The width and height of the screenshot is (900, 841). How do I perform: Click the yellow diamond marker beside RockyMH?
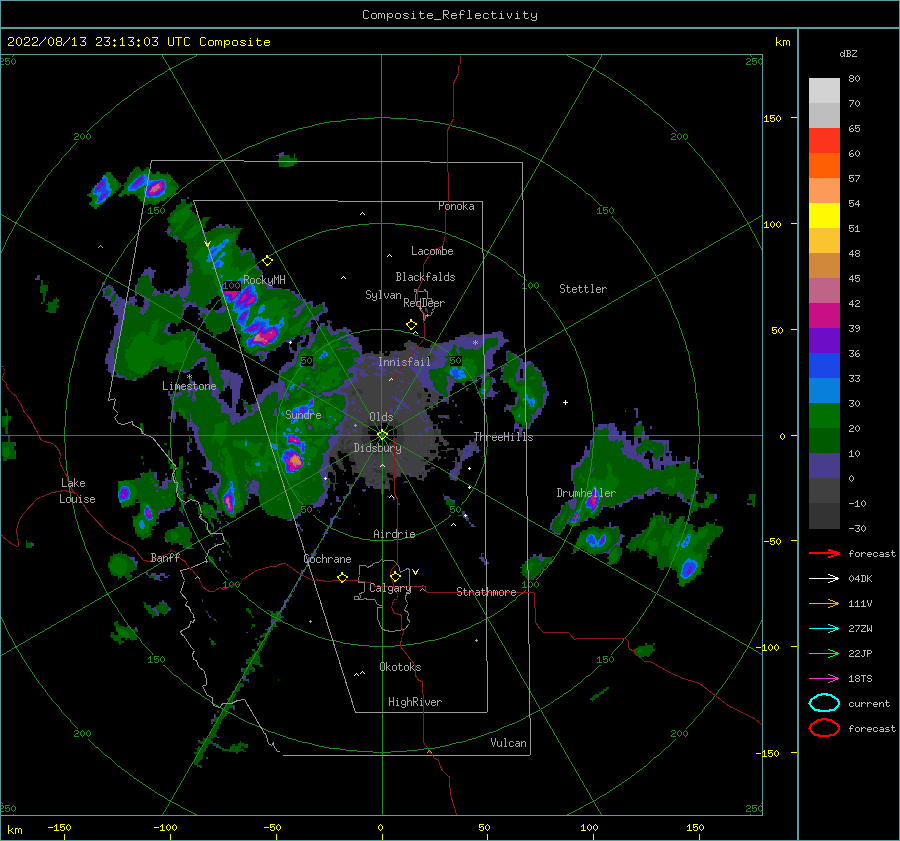pos(267,261)
